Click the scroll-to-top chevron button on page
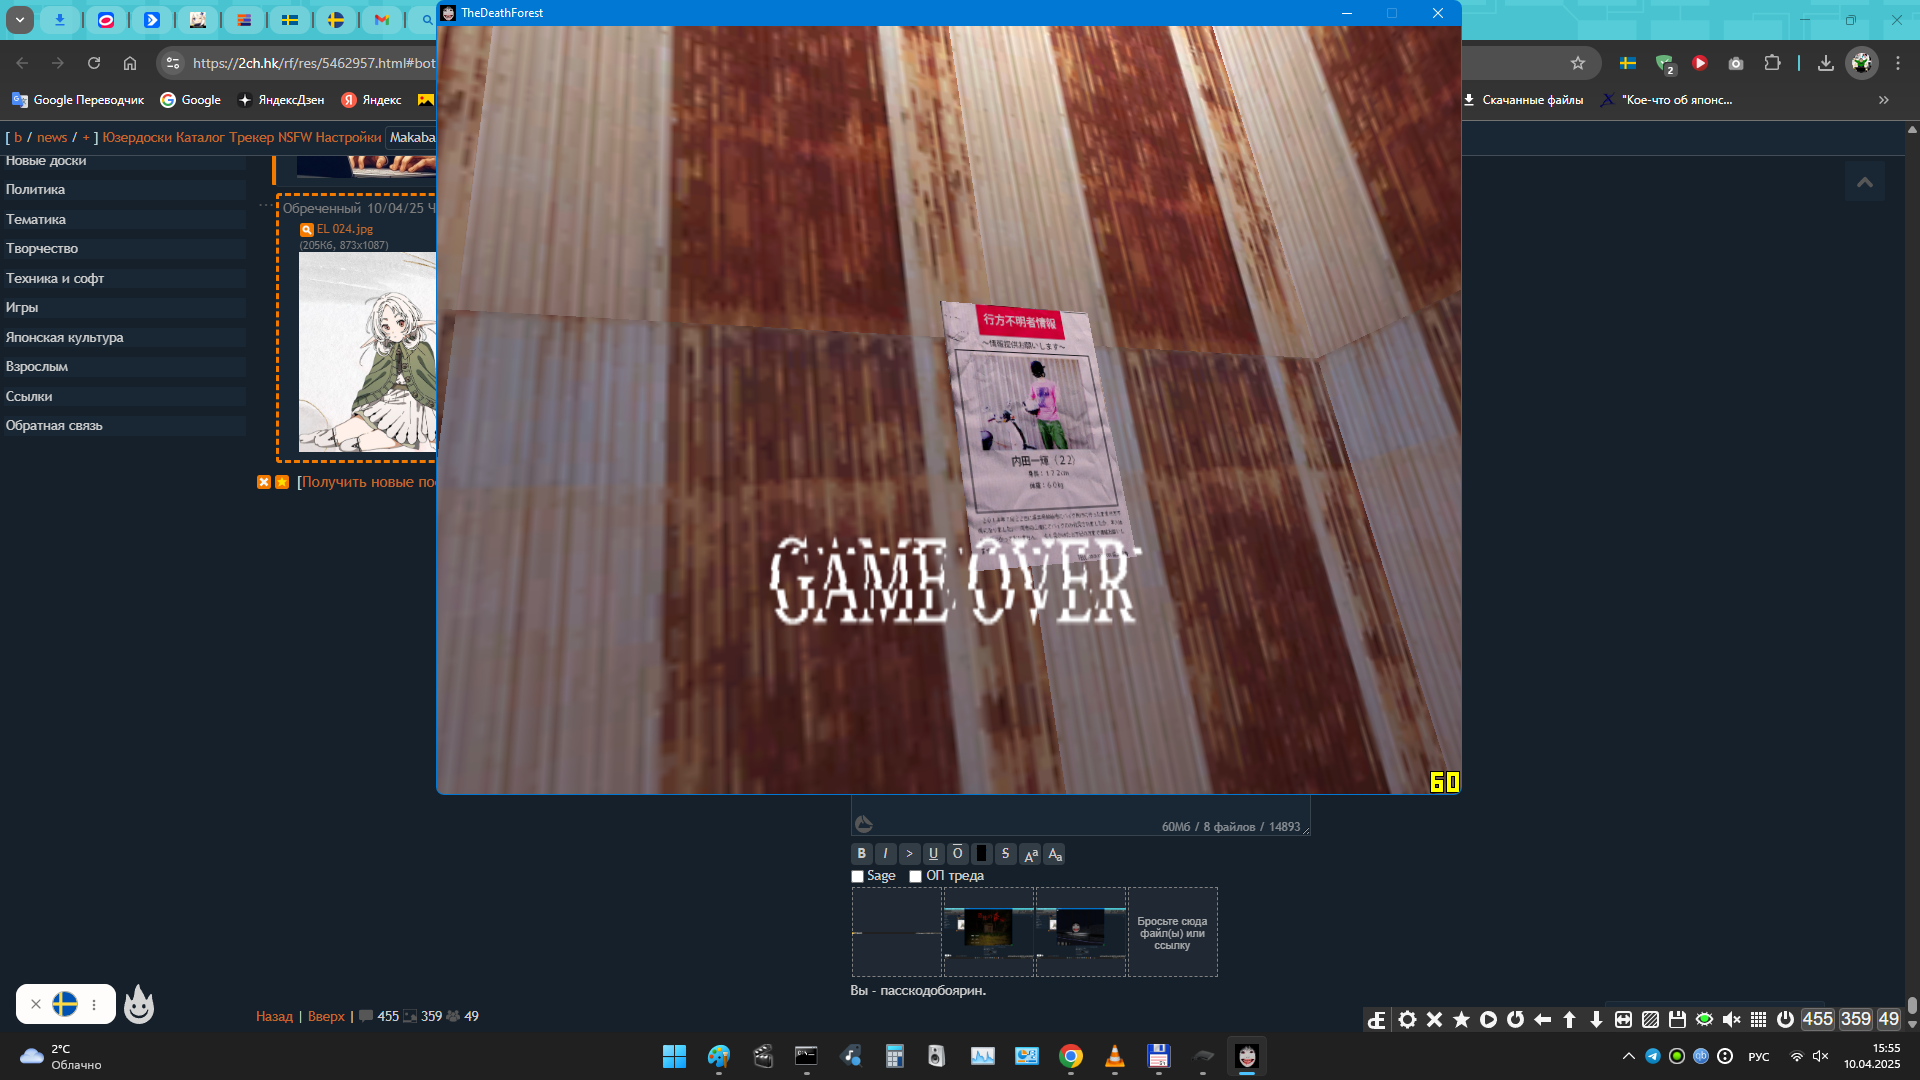The width and height of the screenshot is (1920, 1080). tap(1865, 182)
